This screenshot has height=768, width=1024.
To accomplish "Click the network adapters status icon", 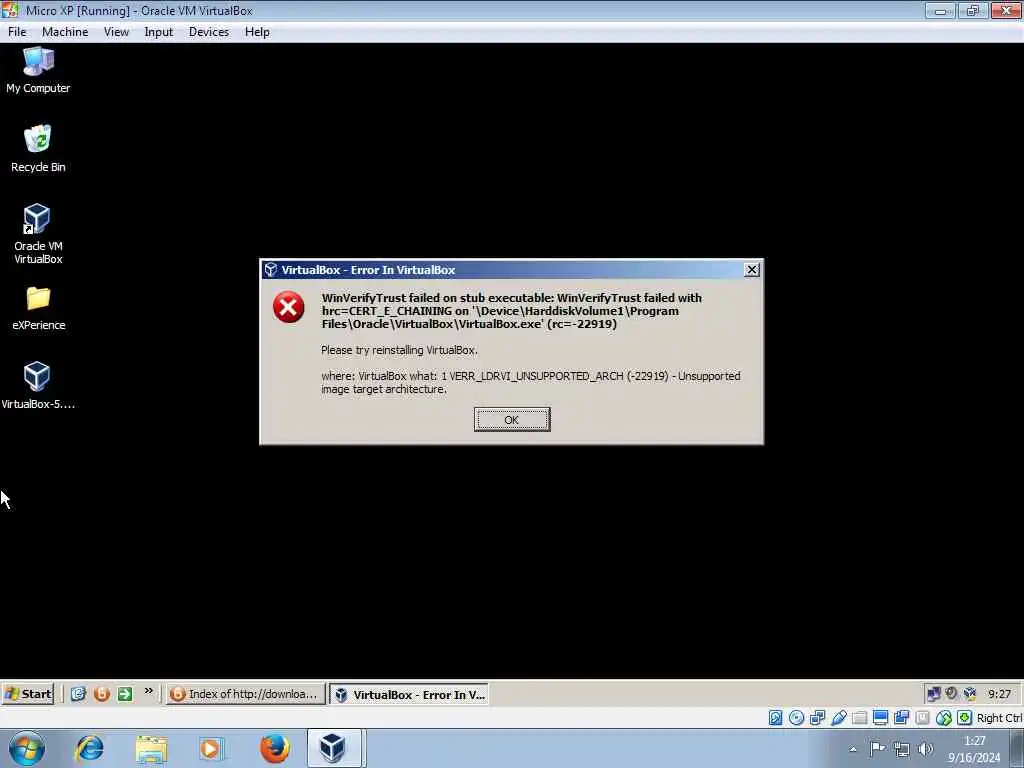I will pos(817,718).
